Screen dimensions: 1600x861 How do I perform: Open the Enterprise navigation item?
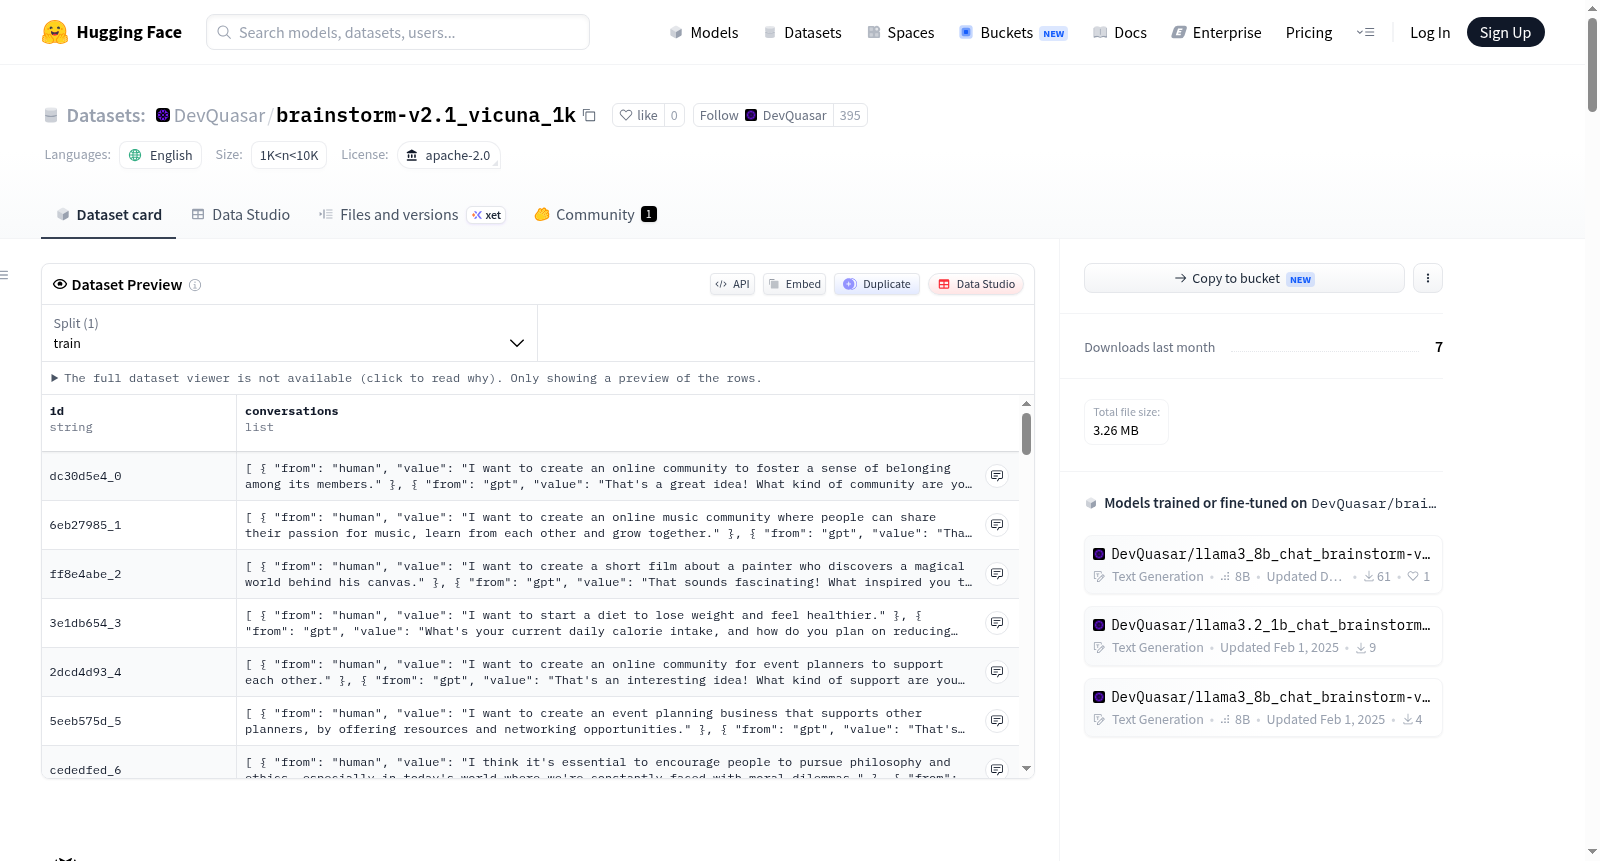point(1216,32)
